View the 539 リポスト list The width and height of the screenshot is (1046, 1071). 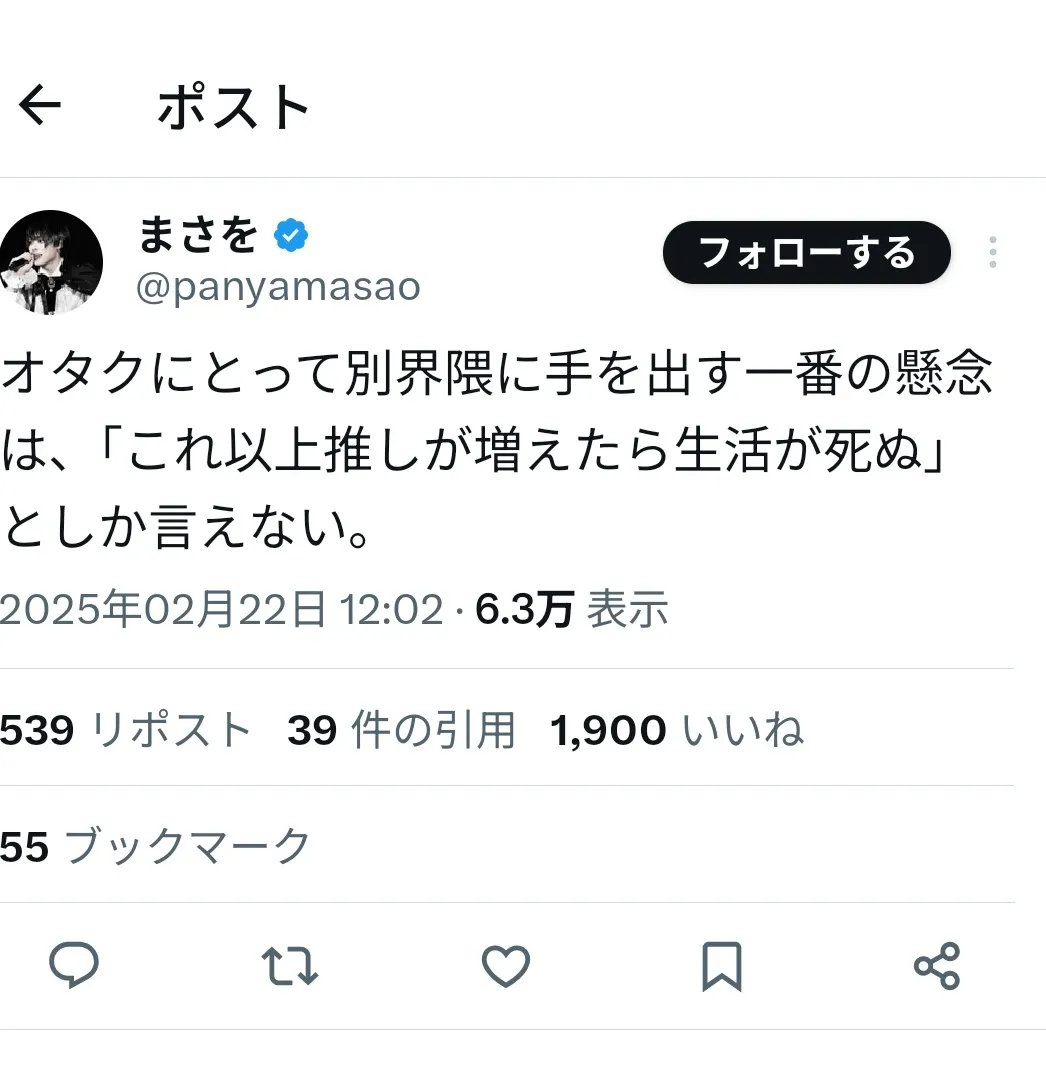pyautogui.click(x=125, y=731)
